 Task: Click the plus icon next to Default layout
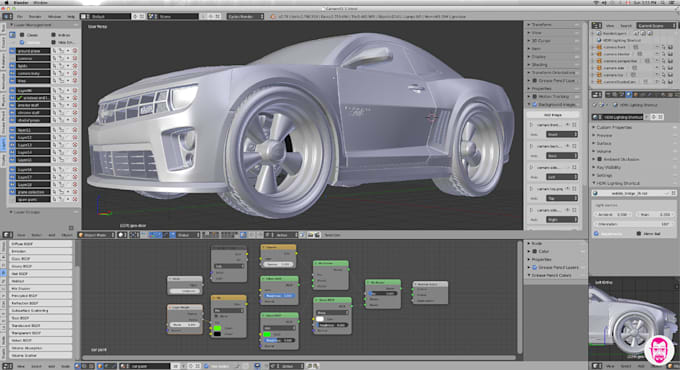tap(135, 16)
